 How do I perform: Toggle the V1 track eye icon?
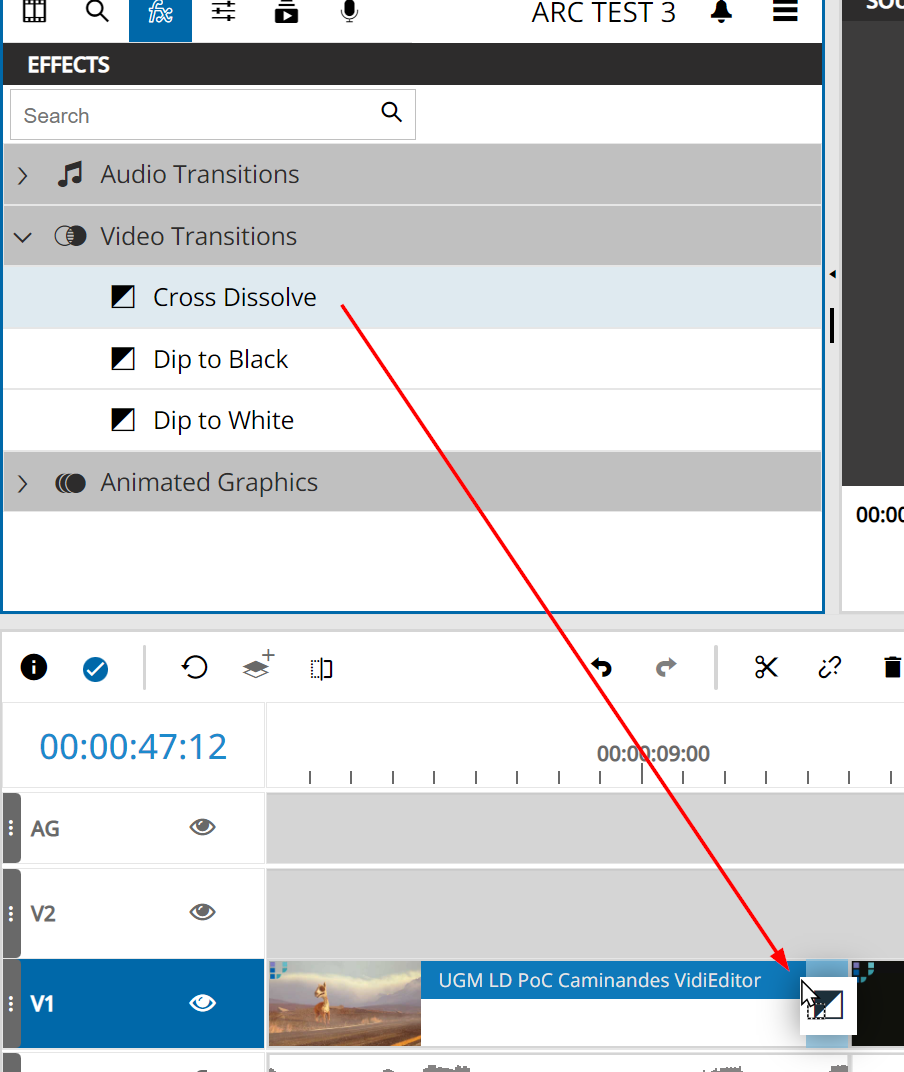click(x=202, y=1003)
